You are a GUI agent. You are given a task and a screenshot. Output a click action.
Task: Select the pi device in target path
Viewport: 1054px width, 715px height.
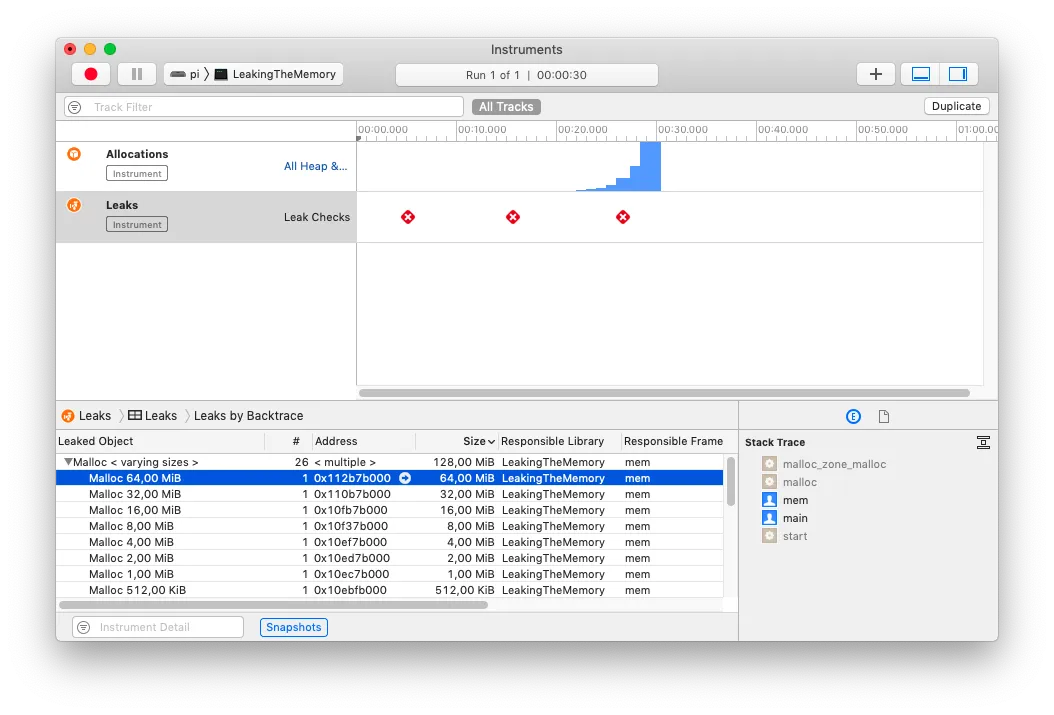(186, 75)
